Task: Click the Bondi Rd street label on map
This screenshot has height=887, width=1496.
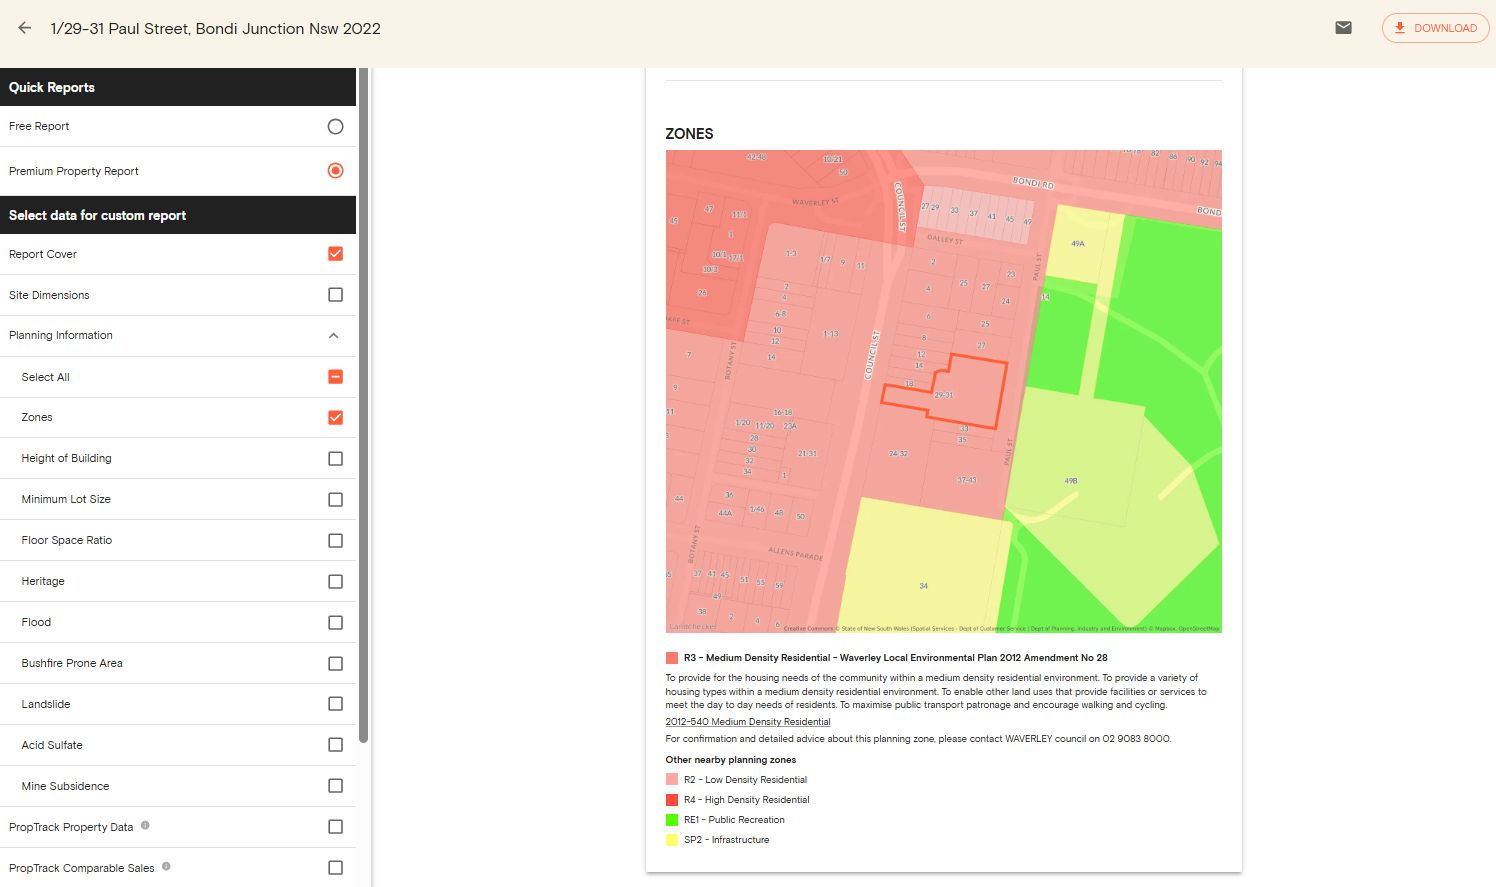Action: click(x=1033, y=183)
